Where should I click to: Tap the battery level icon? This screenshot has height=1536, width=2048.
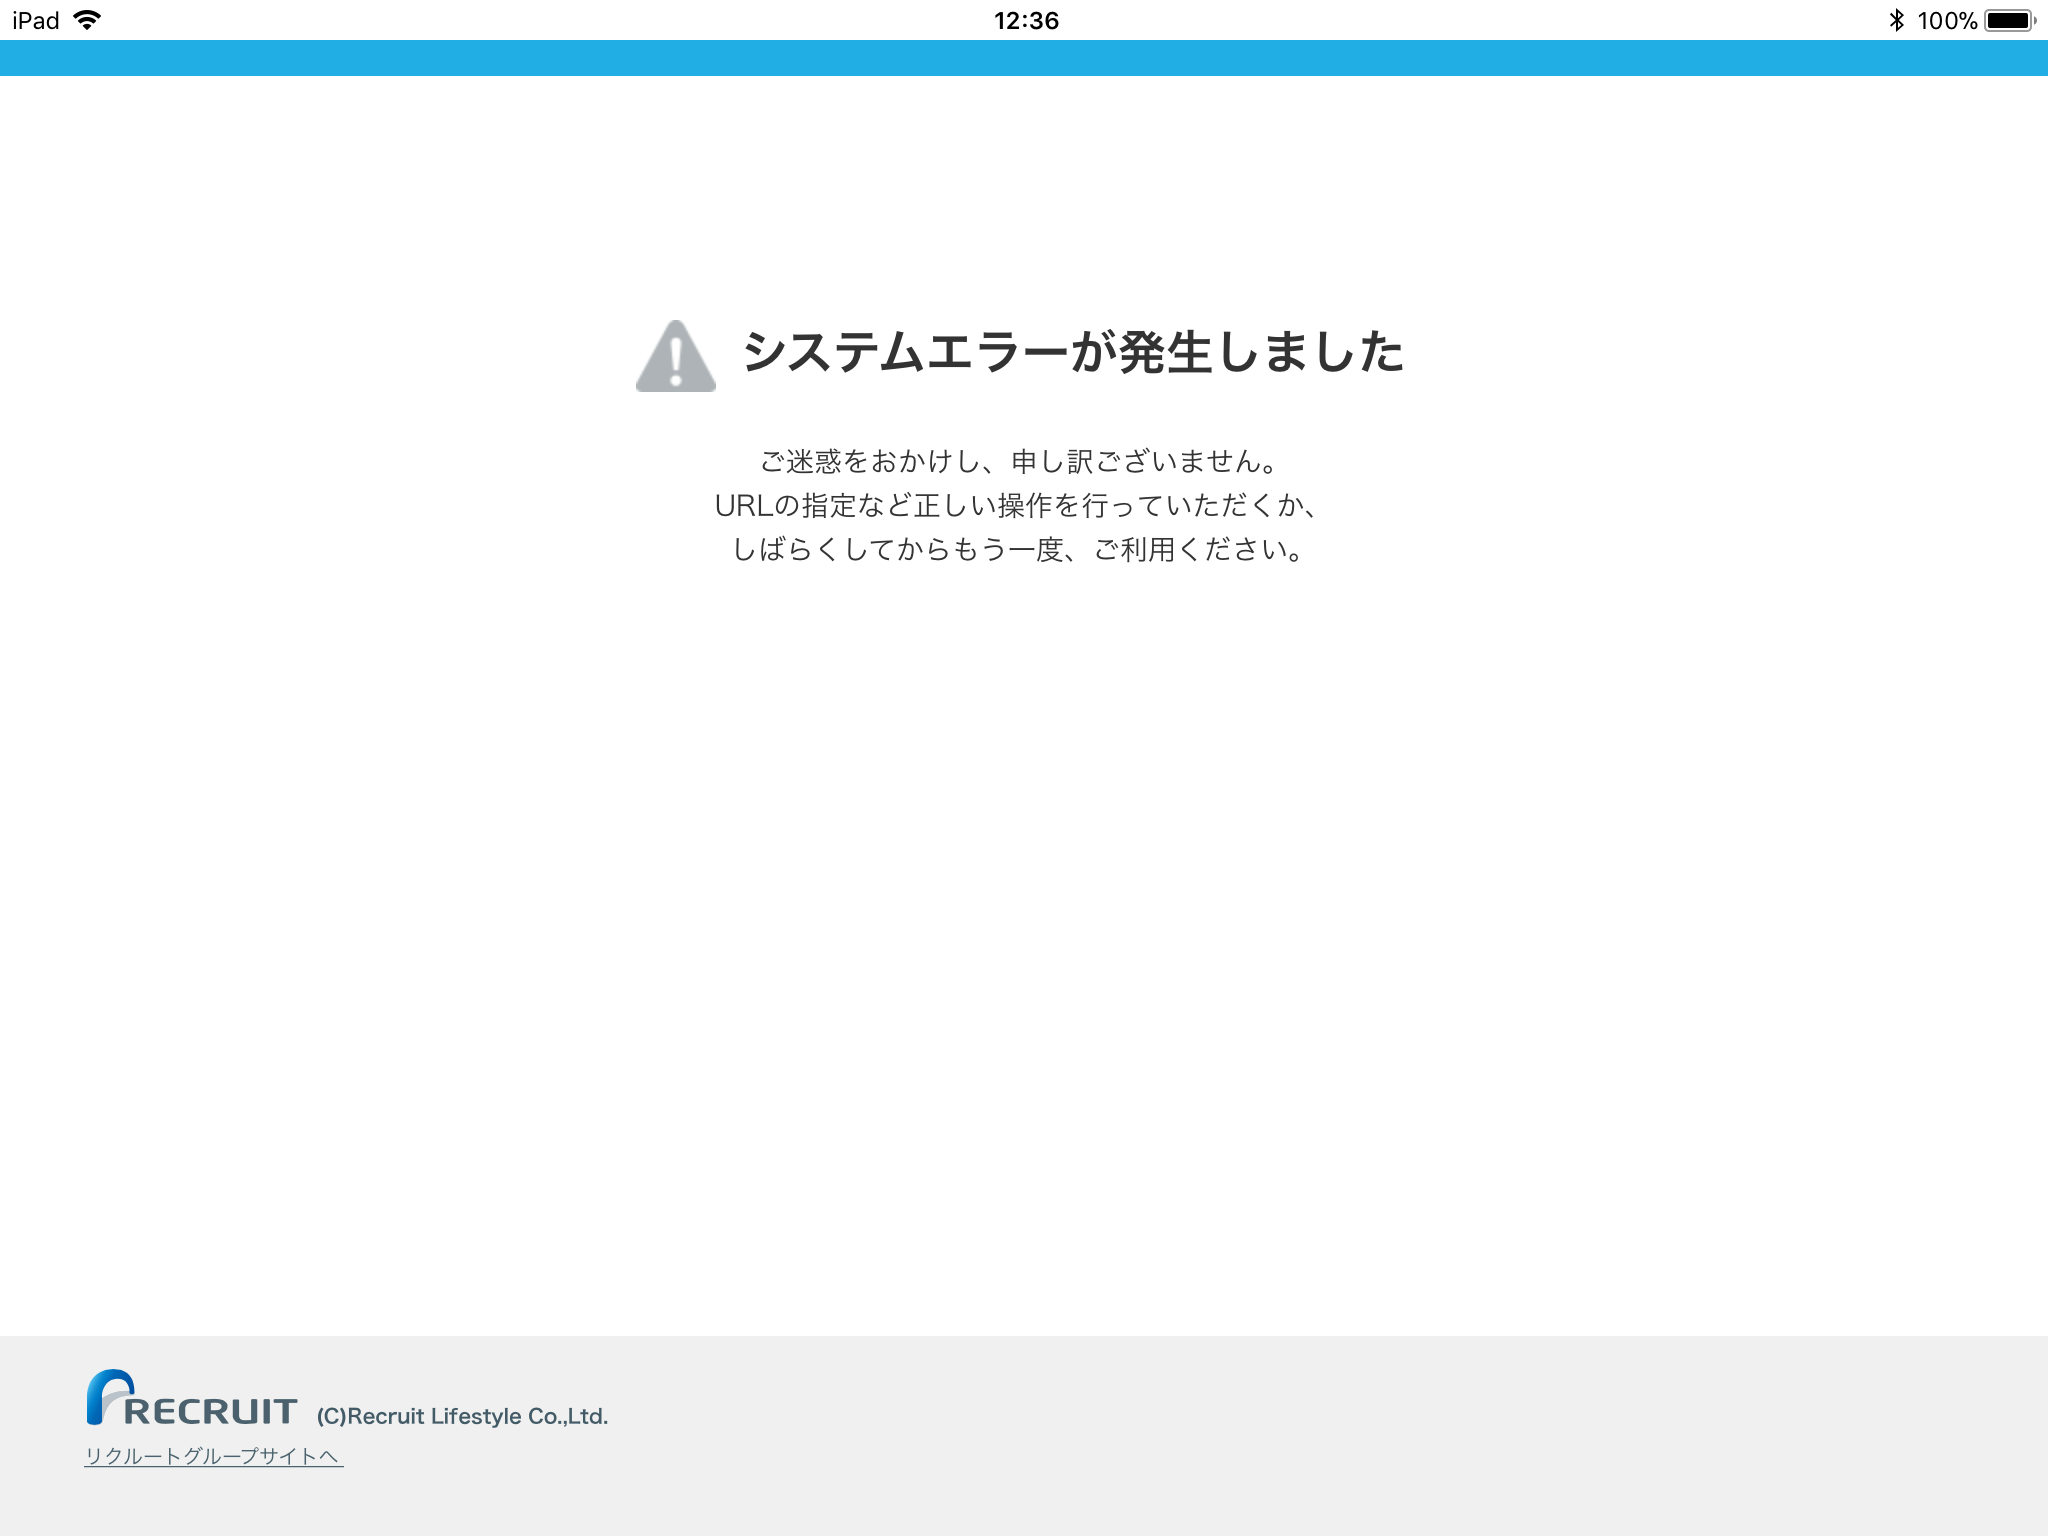pyautogui.click(x=2008, y=20)
